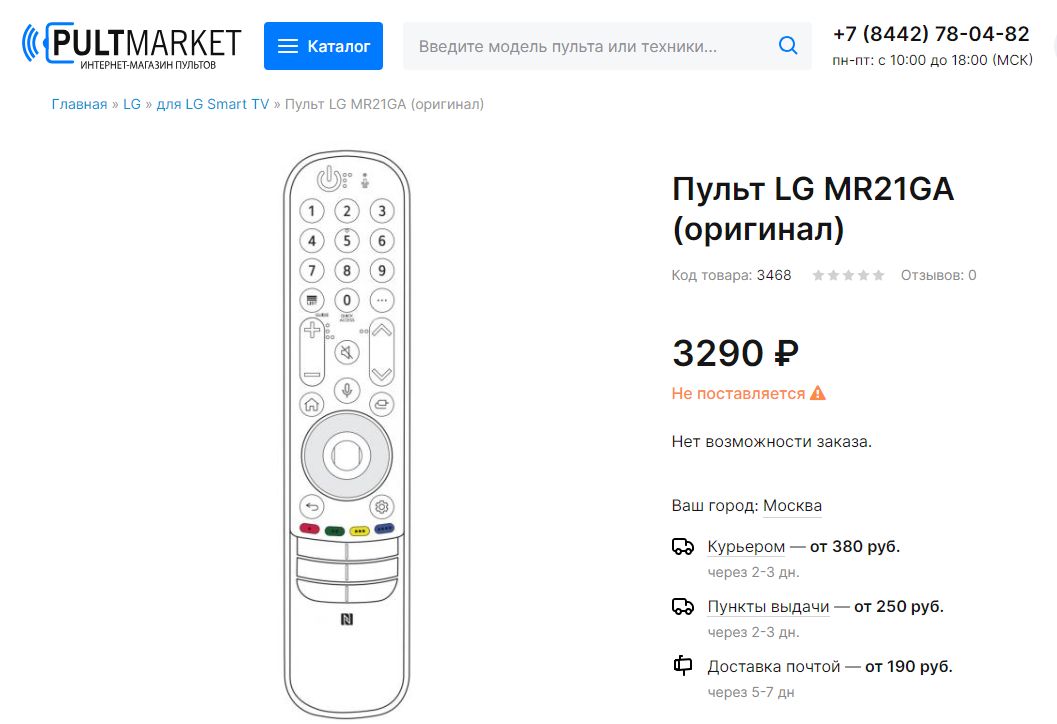Screen dimensions: 1057x724
Task: Click the courier truck icon
Action: [x=683, y=547]
